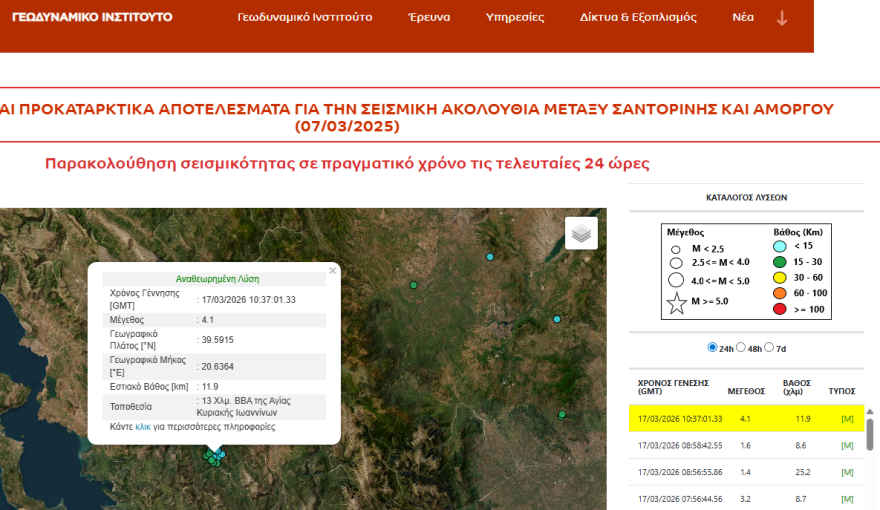Click the magnitude value 4.1 in popup
The image size is (880, 510).
(x=208, y=320)
